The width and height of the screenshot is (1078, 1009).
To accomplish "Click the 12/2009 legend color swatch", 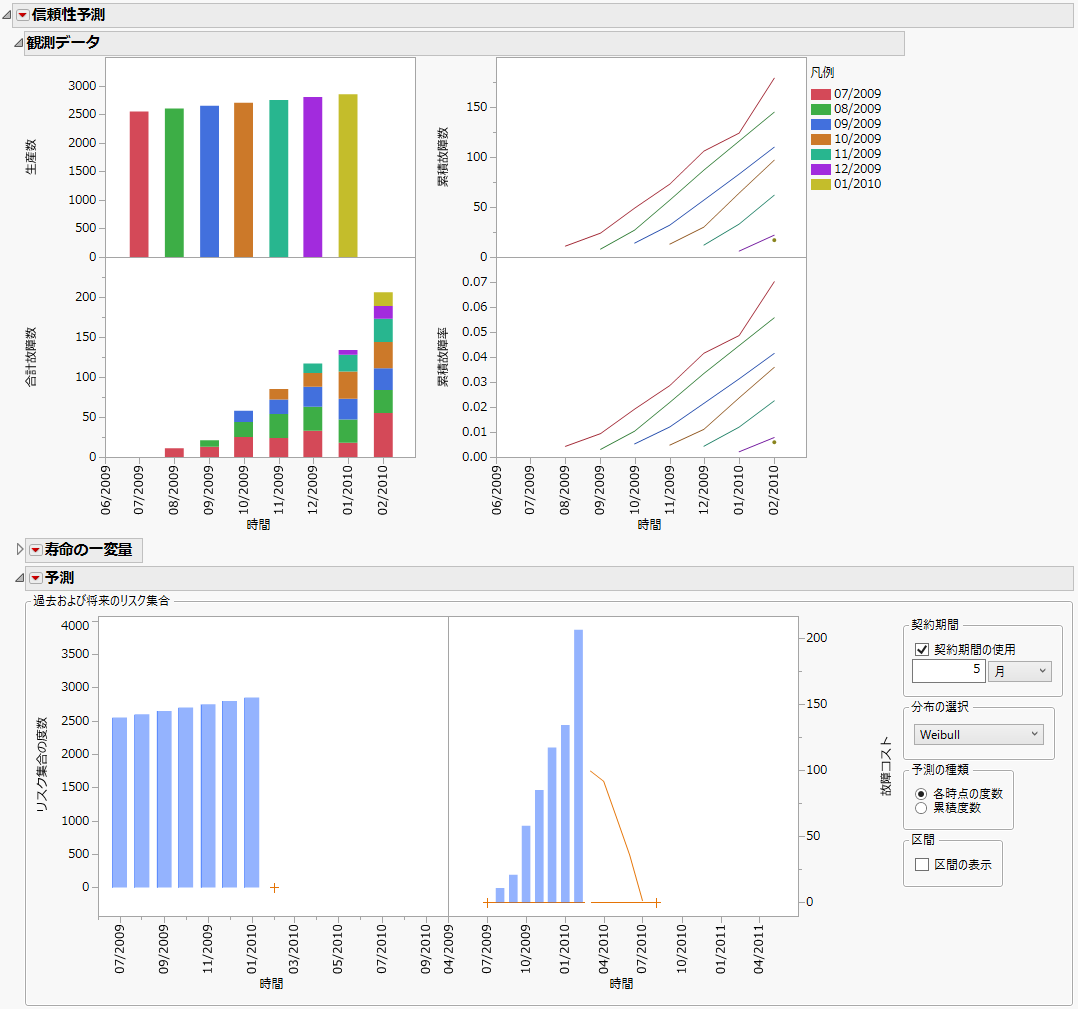I will [821, 169].
